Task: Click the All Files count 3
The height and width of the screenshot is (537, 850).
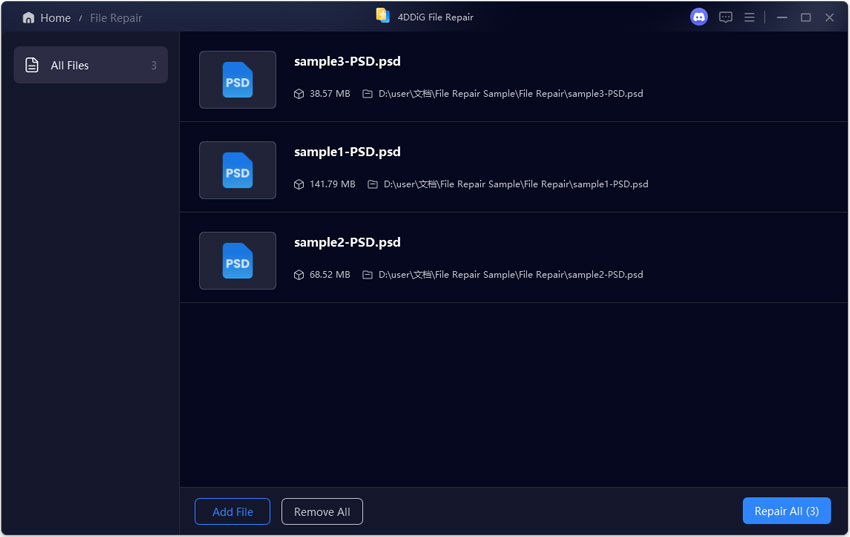Action: pyautogui.click(x=154, y=66)
